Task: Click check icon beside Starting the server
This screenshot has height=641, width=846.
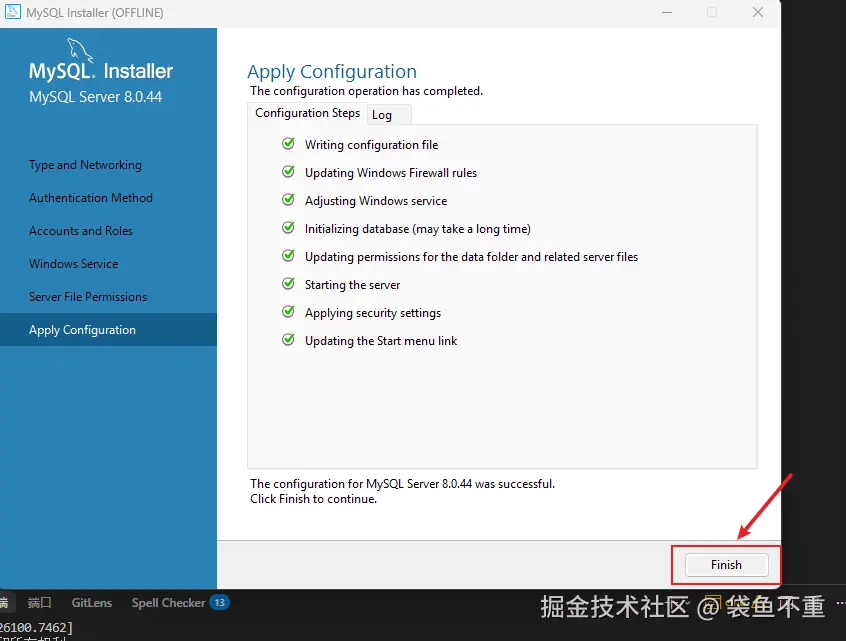Action: click(289, 284)
